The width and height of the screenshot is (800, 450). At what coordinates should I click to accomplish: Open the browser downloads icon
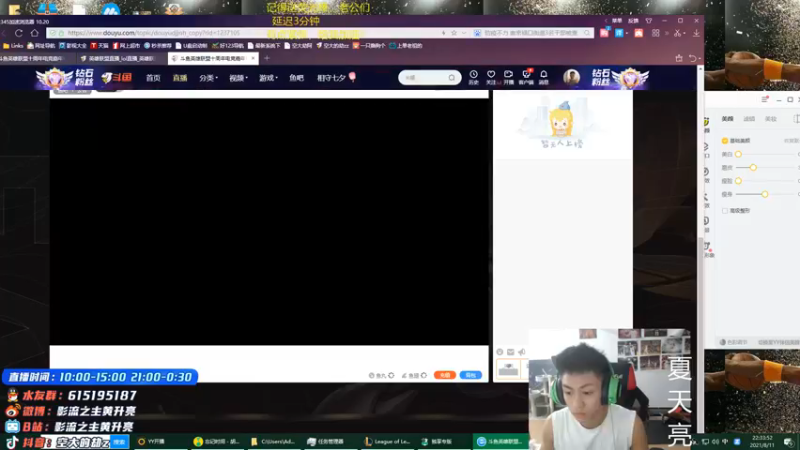[x=696, y=33]
